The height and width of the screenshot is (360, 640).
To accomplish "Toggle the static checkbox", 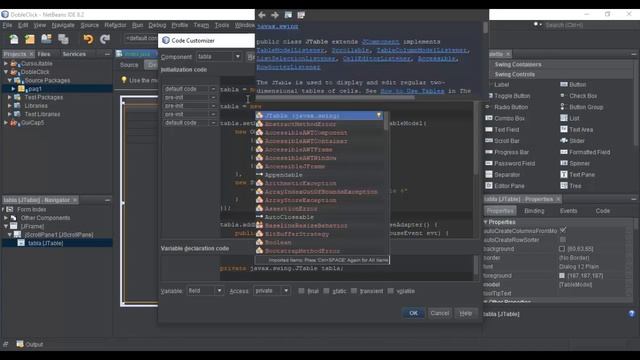I will click(x=326, y=291).
